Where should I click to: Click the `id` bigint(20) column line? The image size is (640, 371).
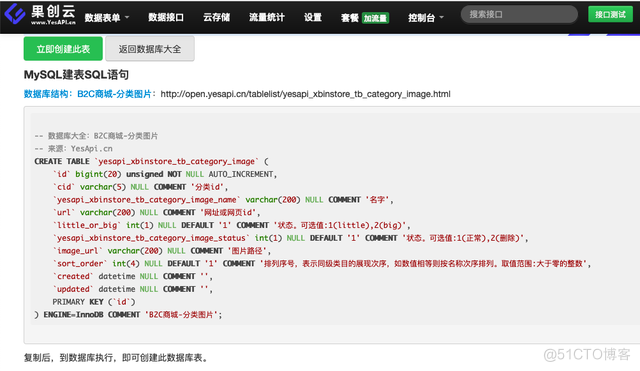165,174
